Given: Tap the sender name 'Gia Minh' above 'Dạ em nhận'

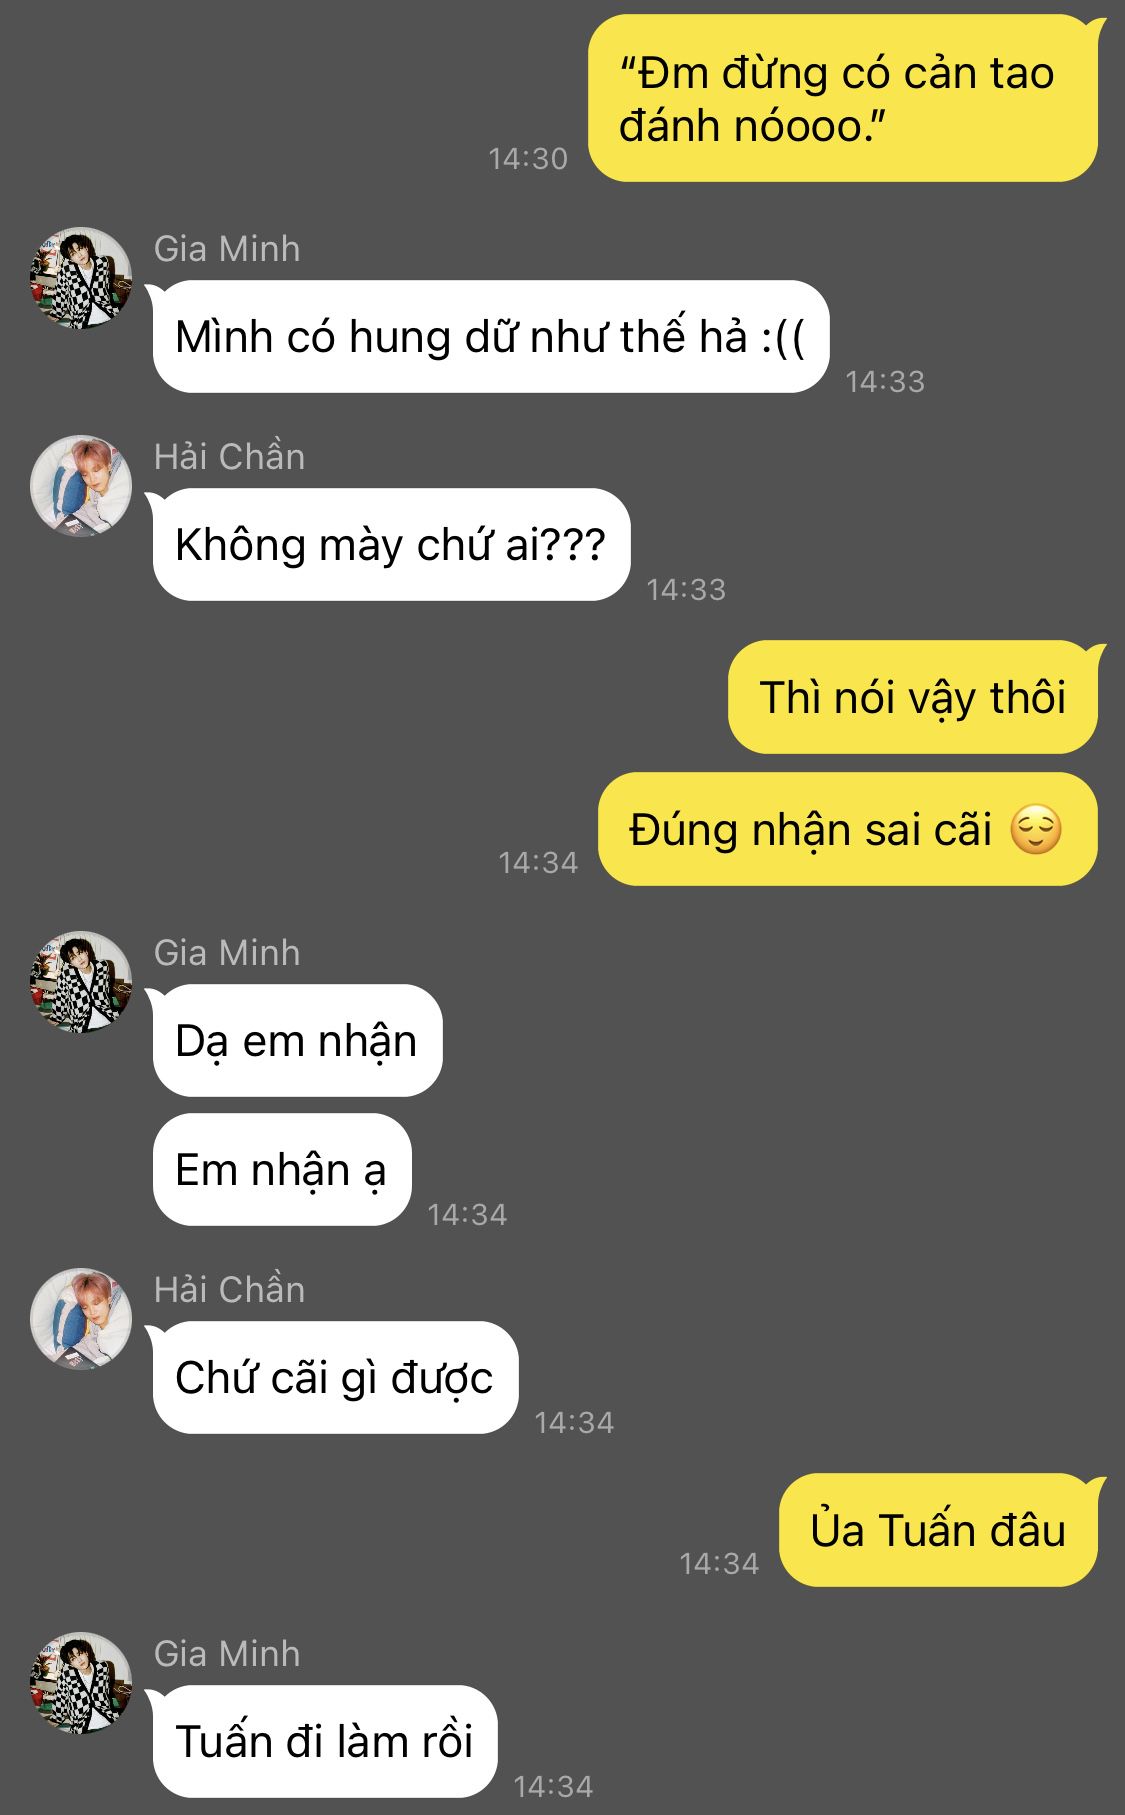Looking at the screenshot, I should pos(227,953).
